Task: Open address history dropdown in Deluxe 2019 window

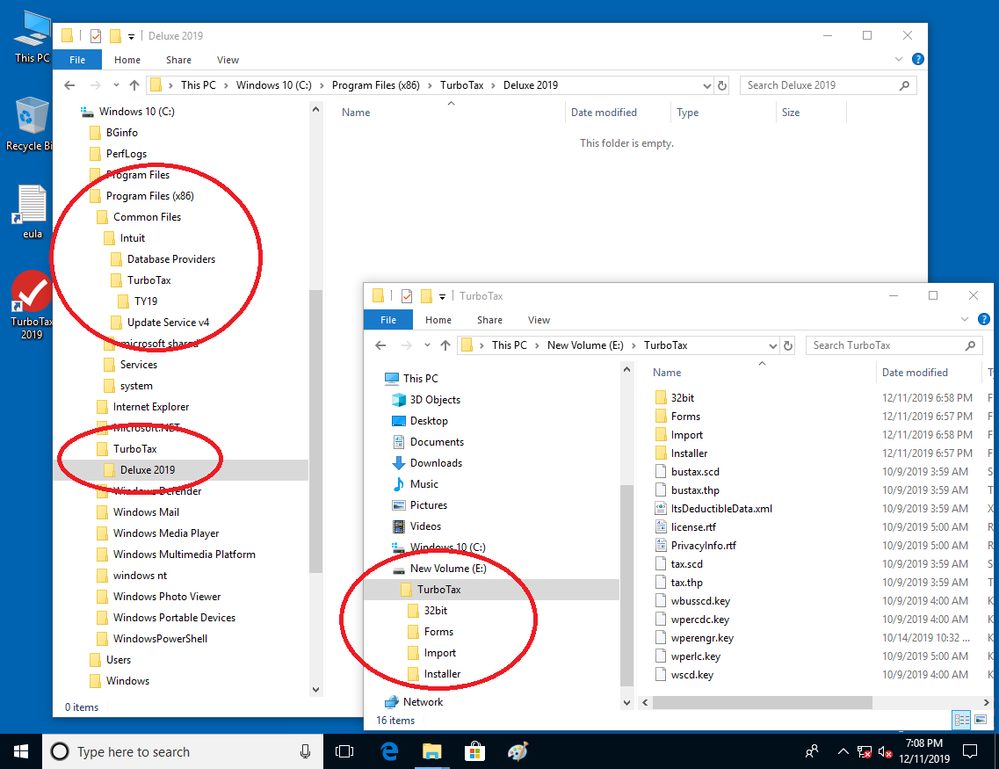Action: pos(707,85)
